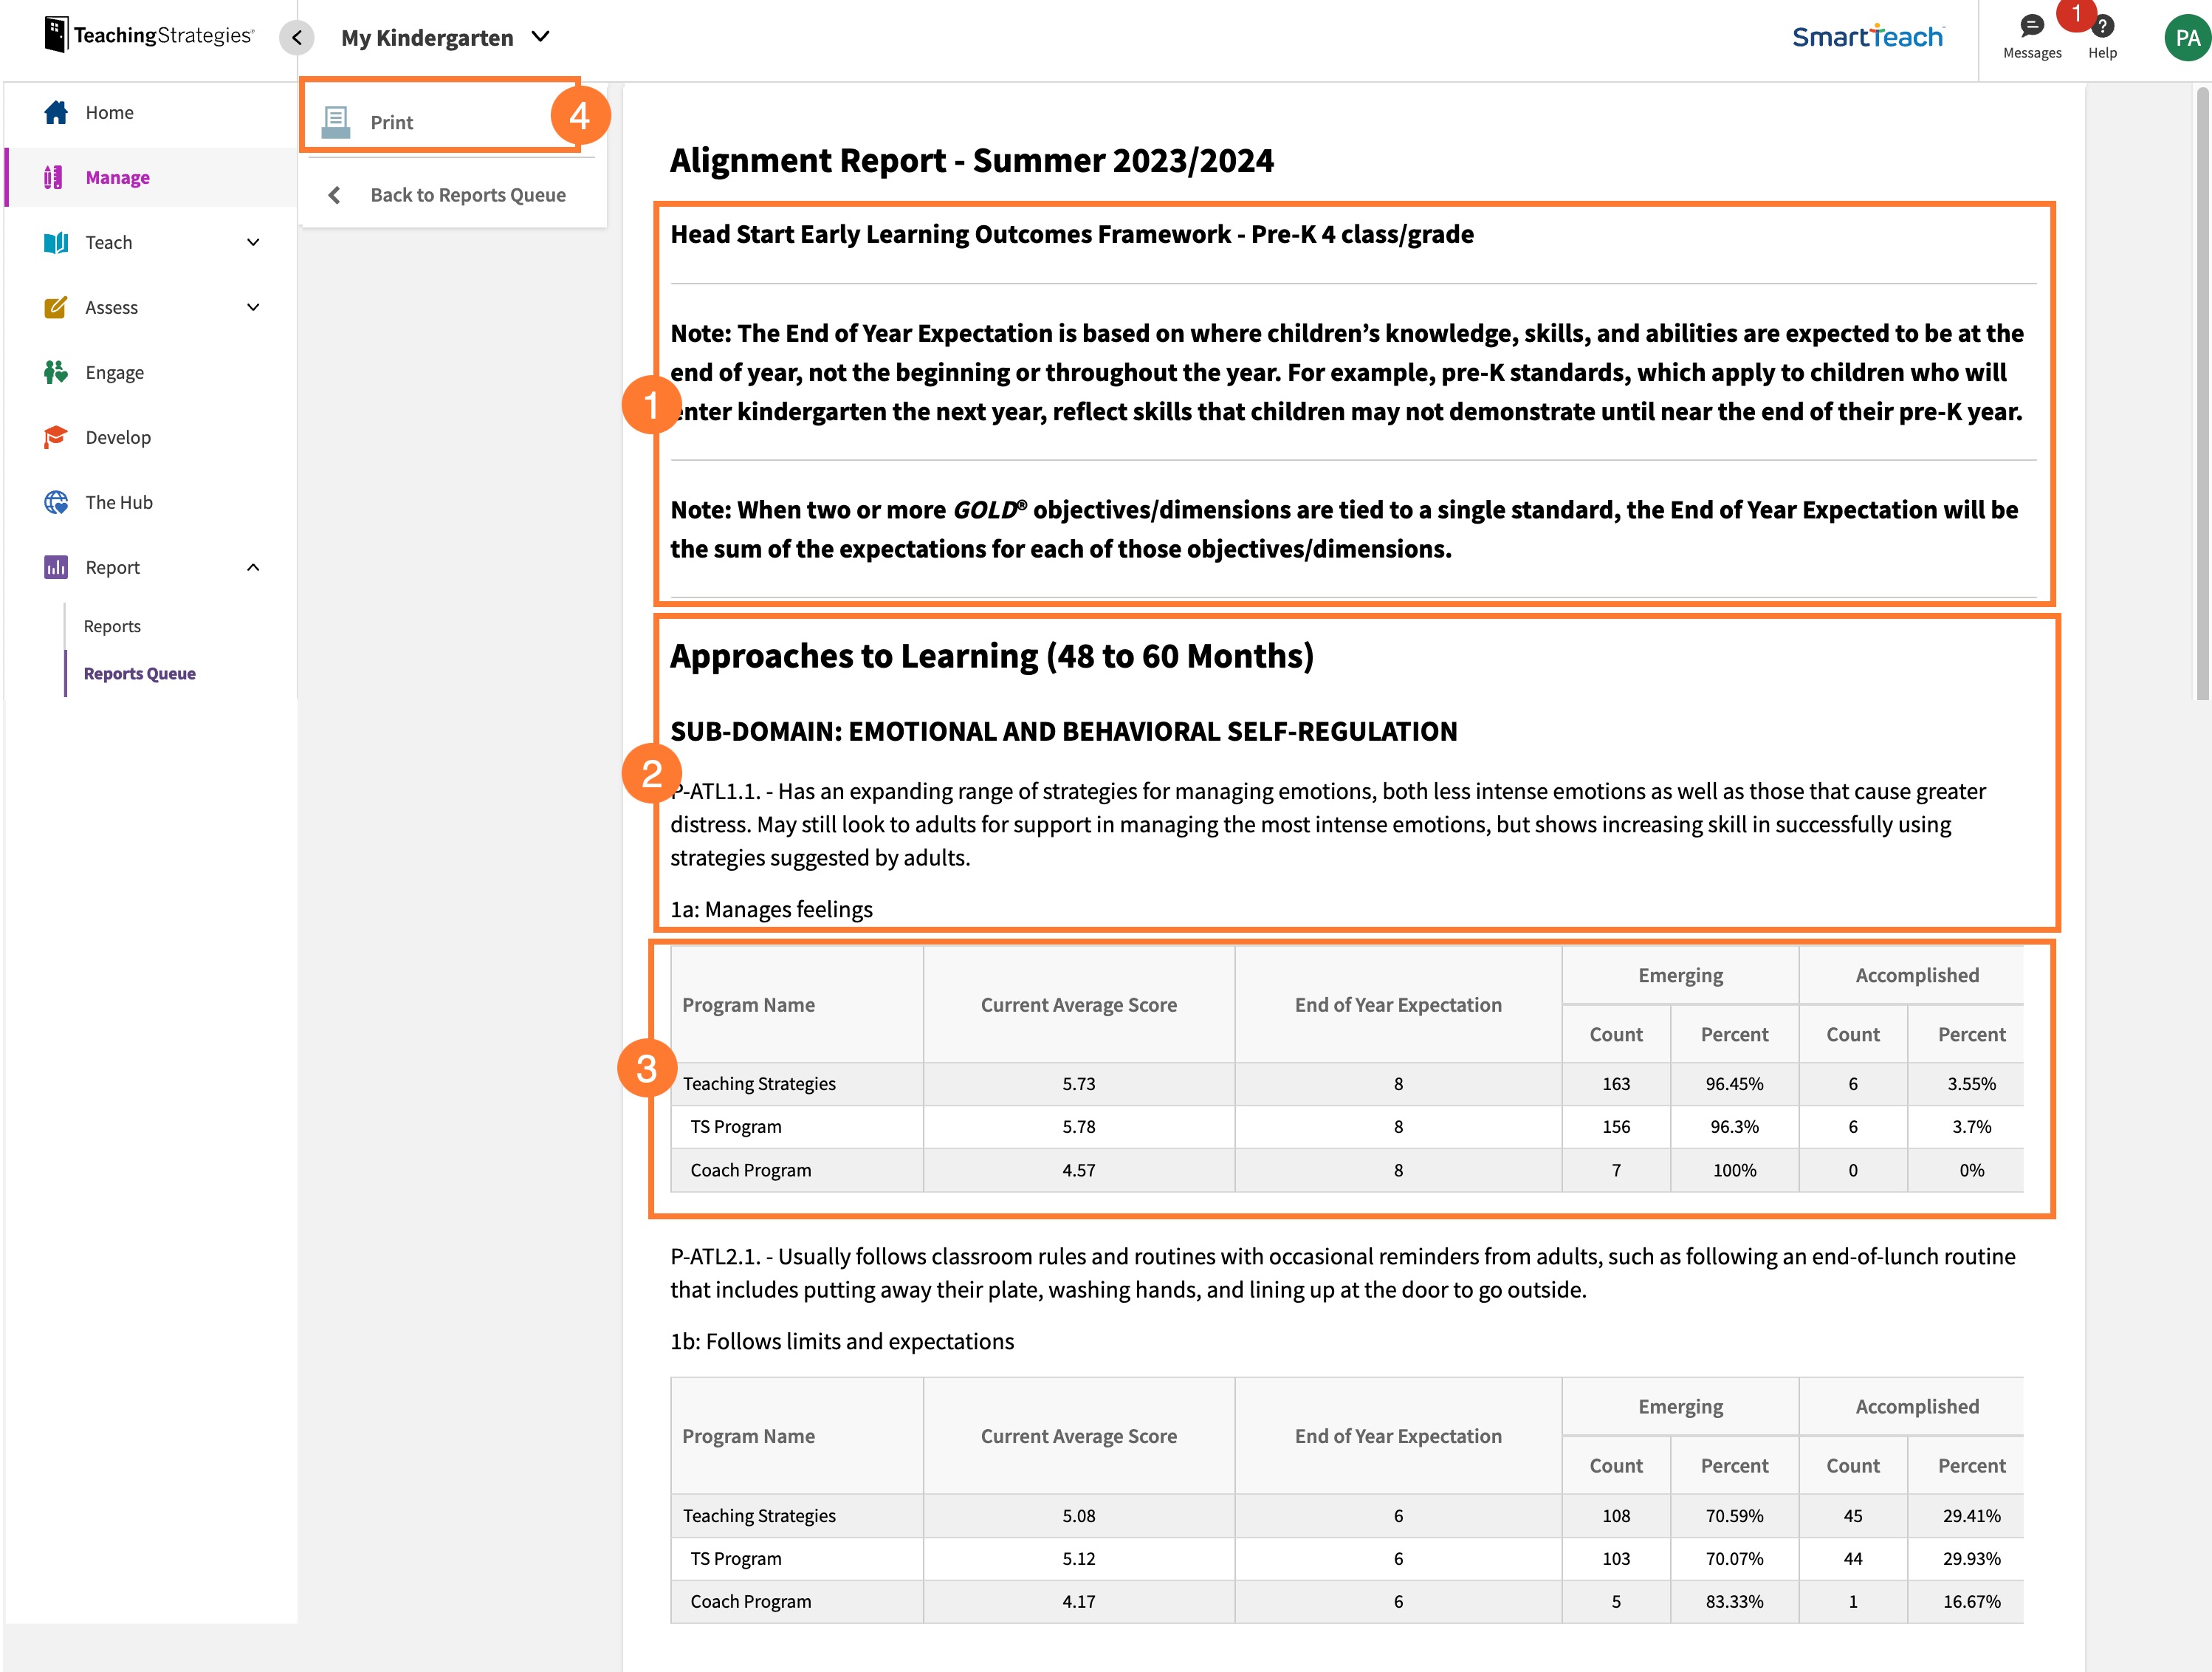Click the Messages notification badge
Image resolution: width=2212 pixels, height=1672 pixels.
(2079, 15)
